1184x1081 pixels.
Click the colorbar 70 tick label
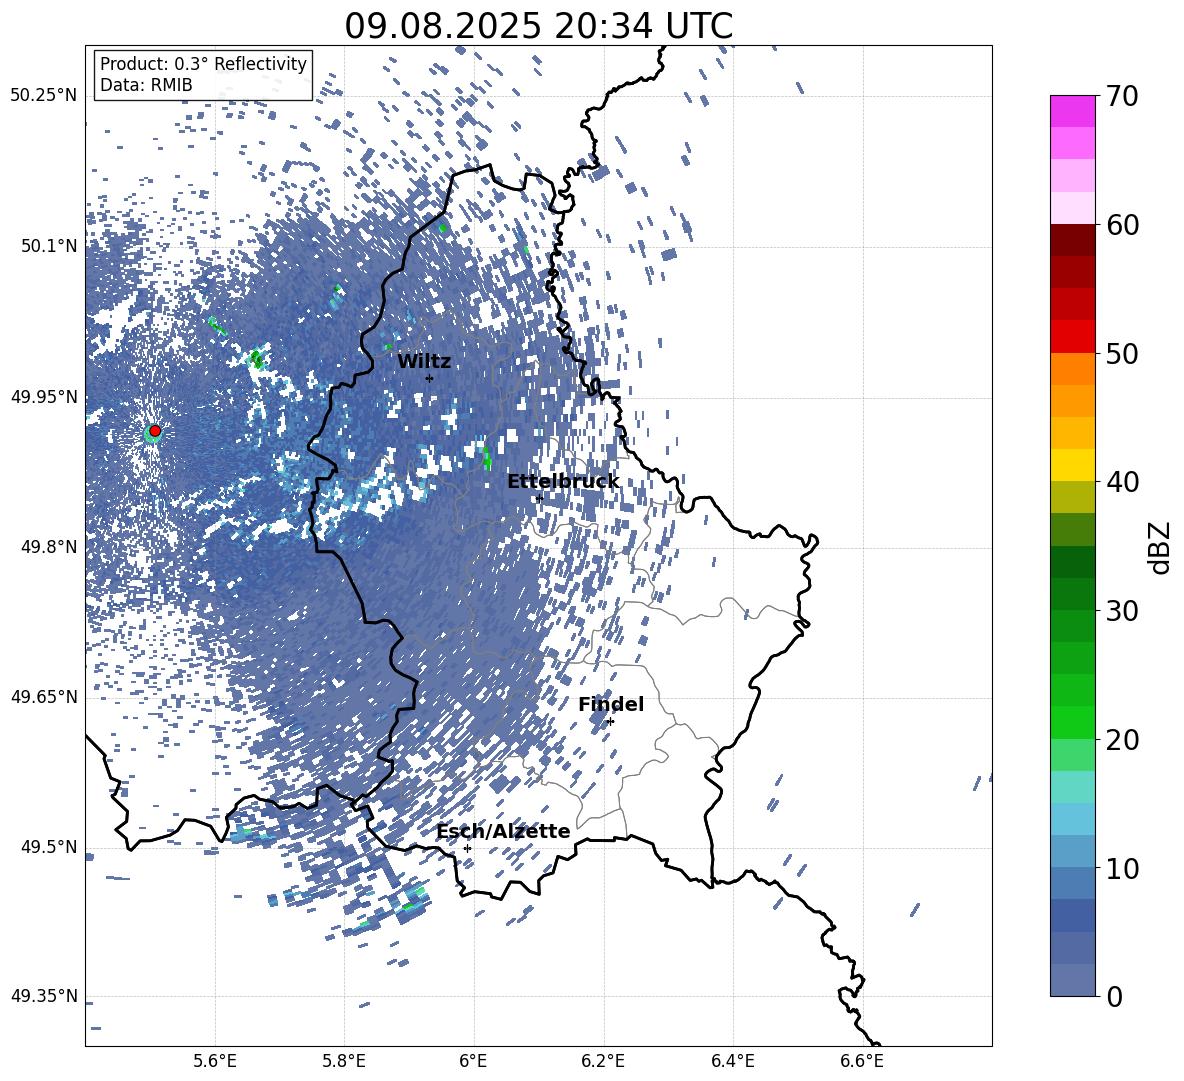pos(1122,96)
